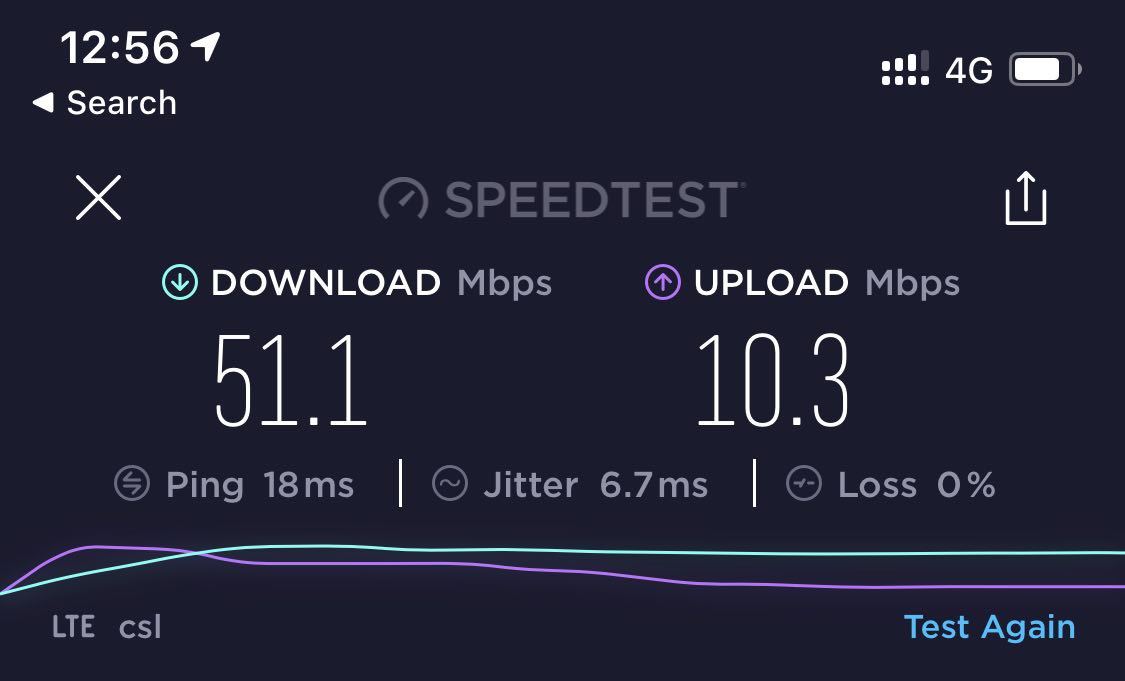Tap the 51.1 download speed result

coord(291,380)
